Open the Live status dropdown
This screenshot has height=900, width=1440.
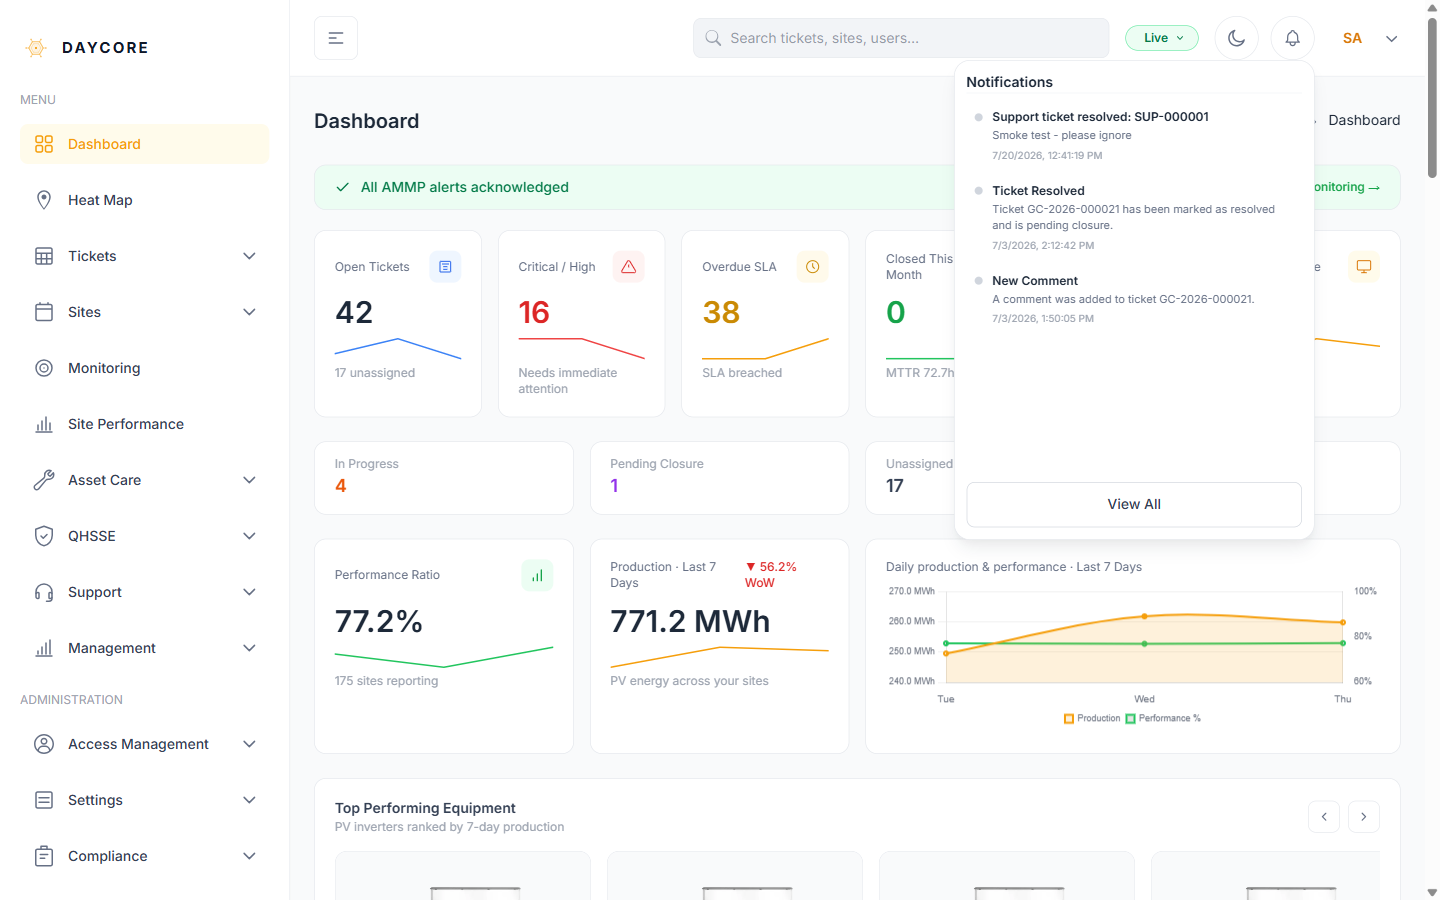1162,38
